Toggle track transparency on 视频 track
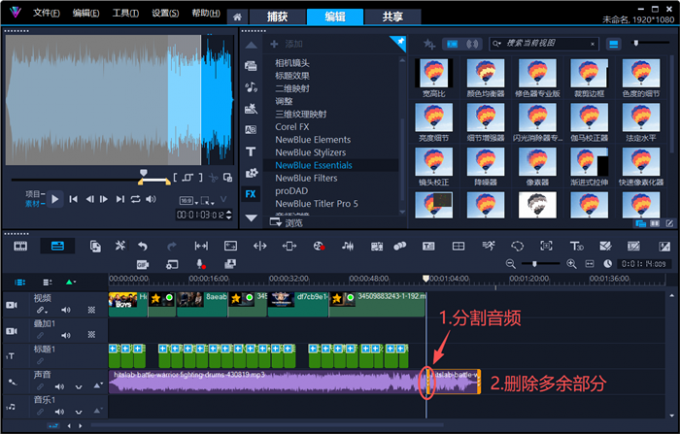This screenshot has height=434, width=680. point(92,310)
